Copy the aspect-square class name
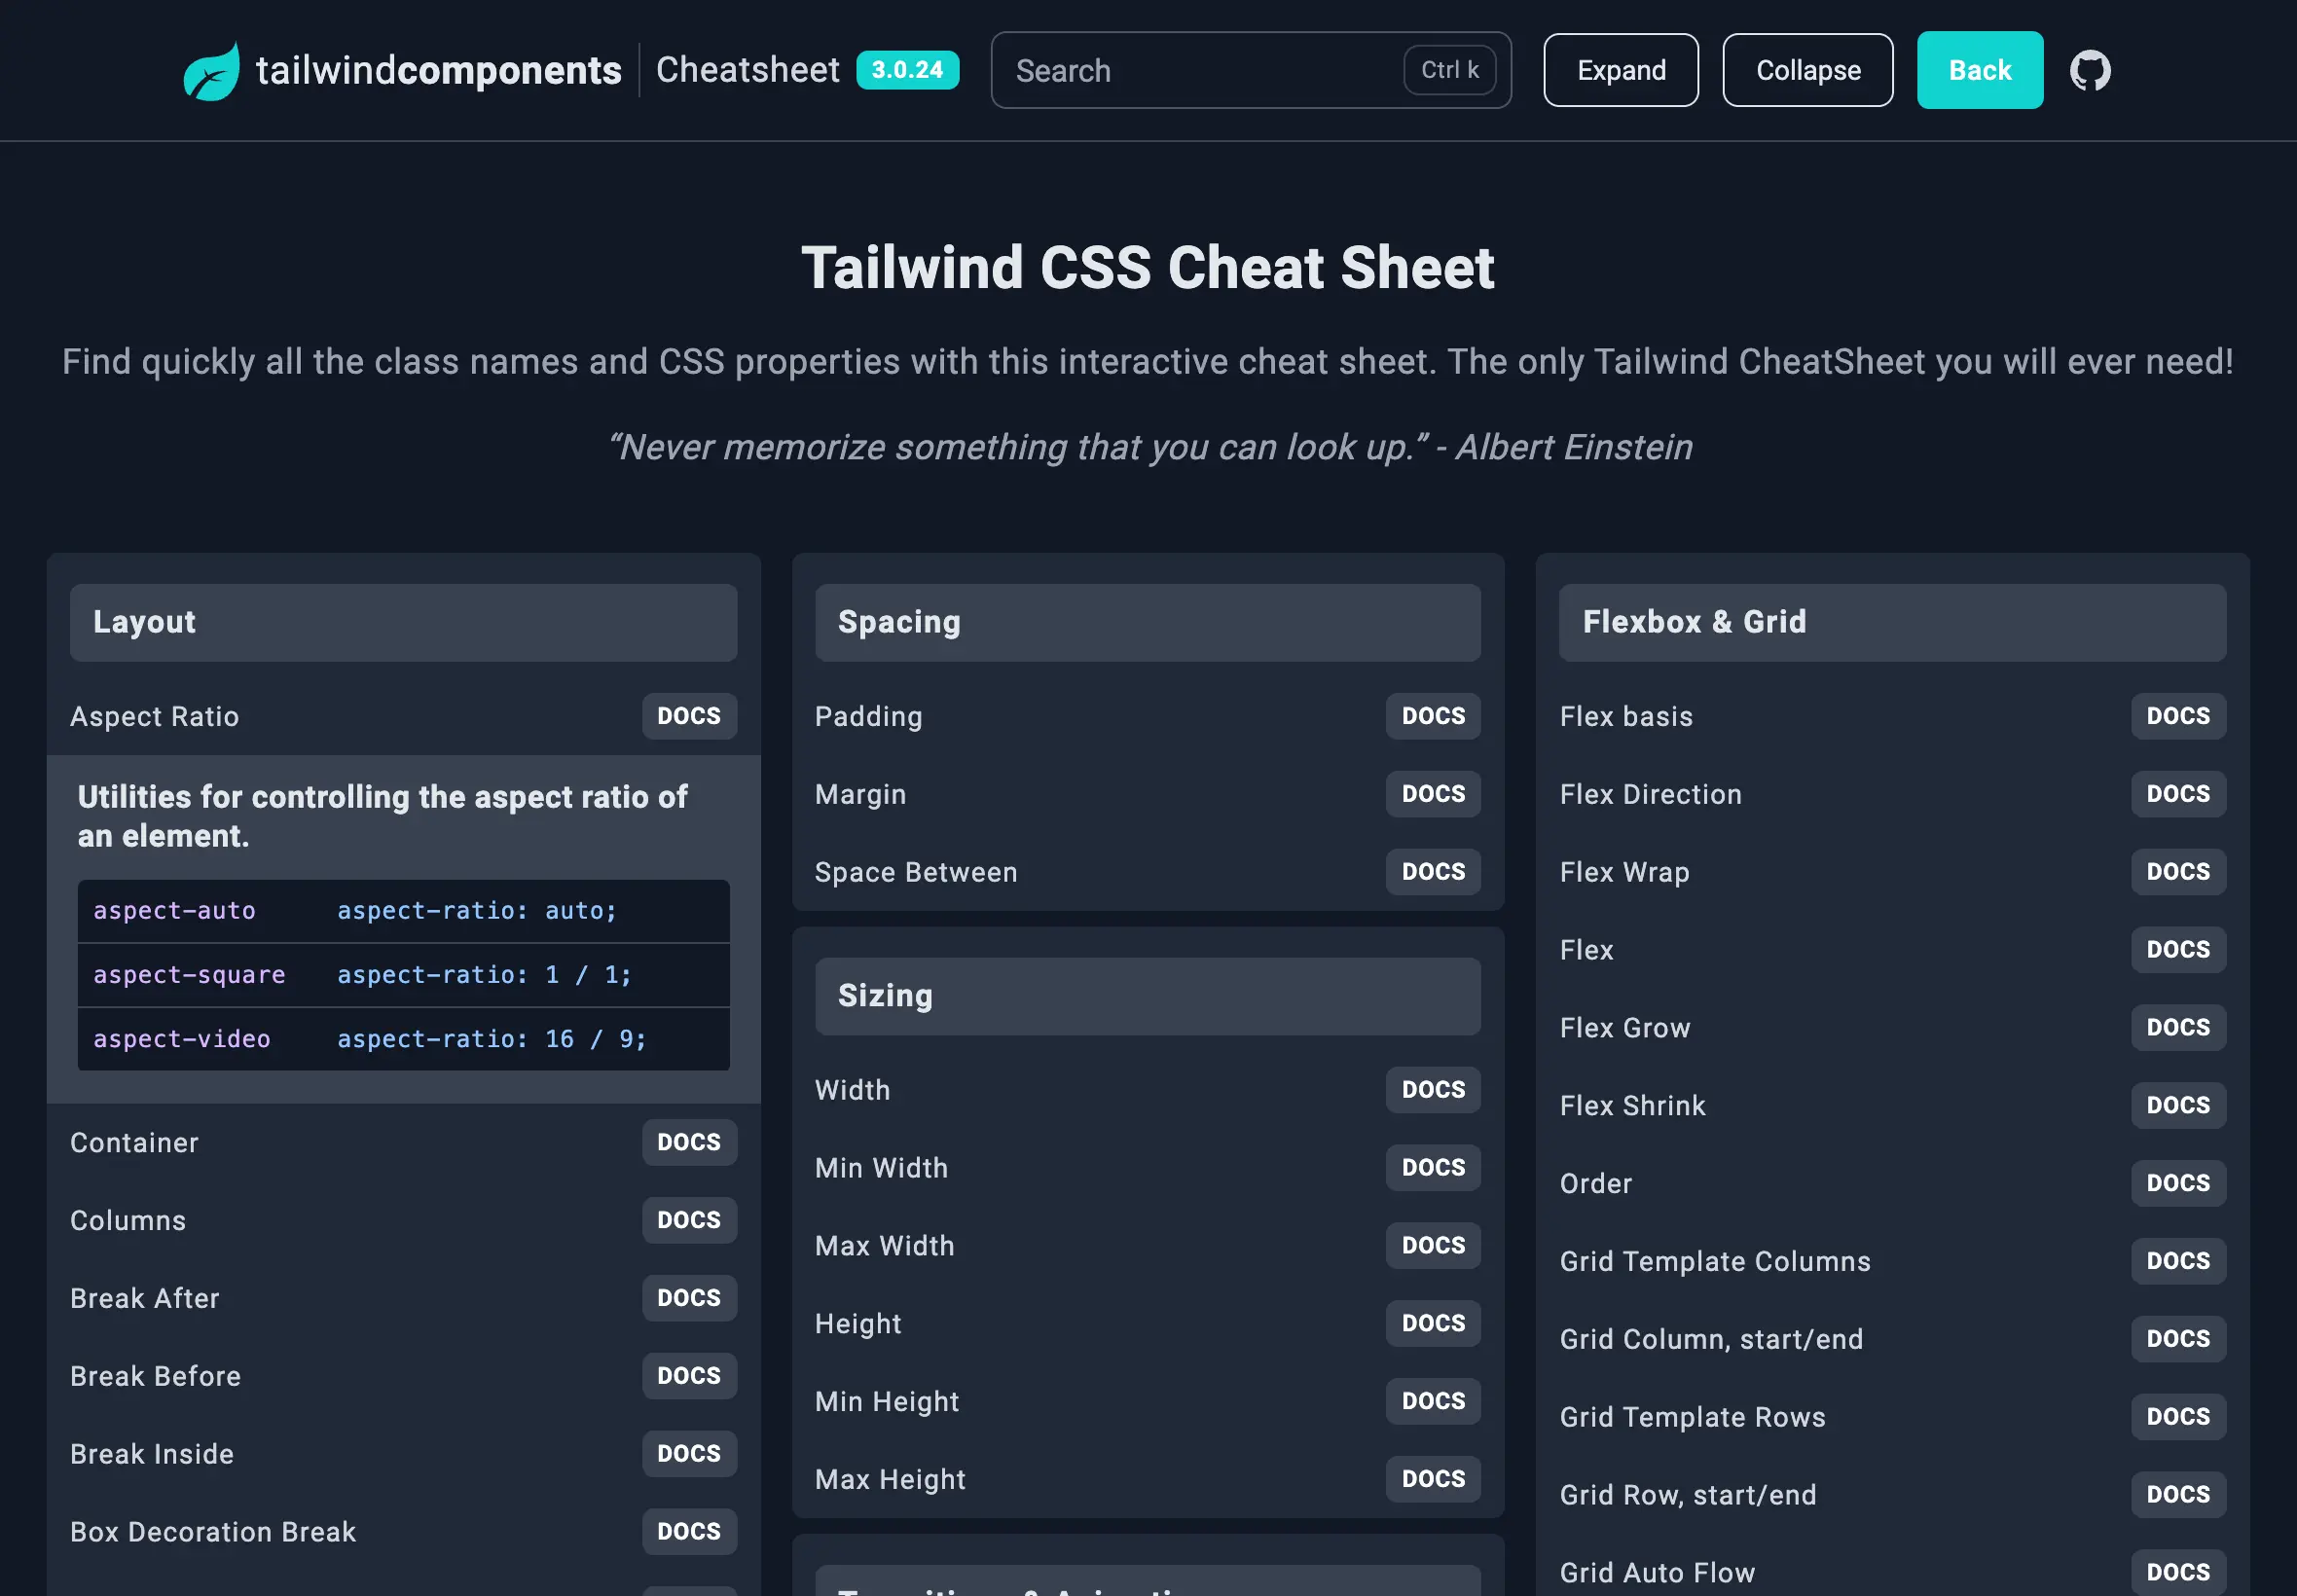This screenshot has width=2297, height=1596. click(189, 975)
